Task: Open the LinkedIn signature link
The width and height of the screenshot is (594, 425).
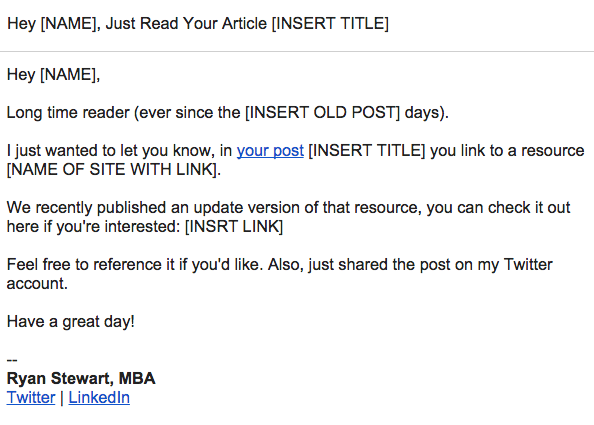Action: click(x=99, y=397)
